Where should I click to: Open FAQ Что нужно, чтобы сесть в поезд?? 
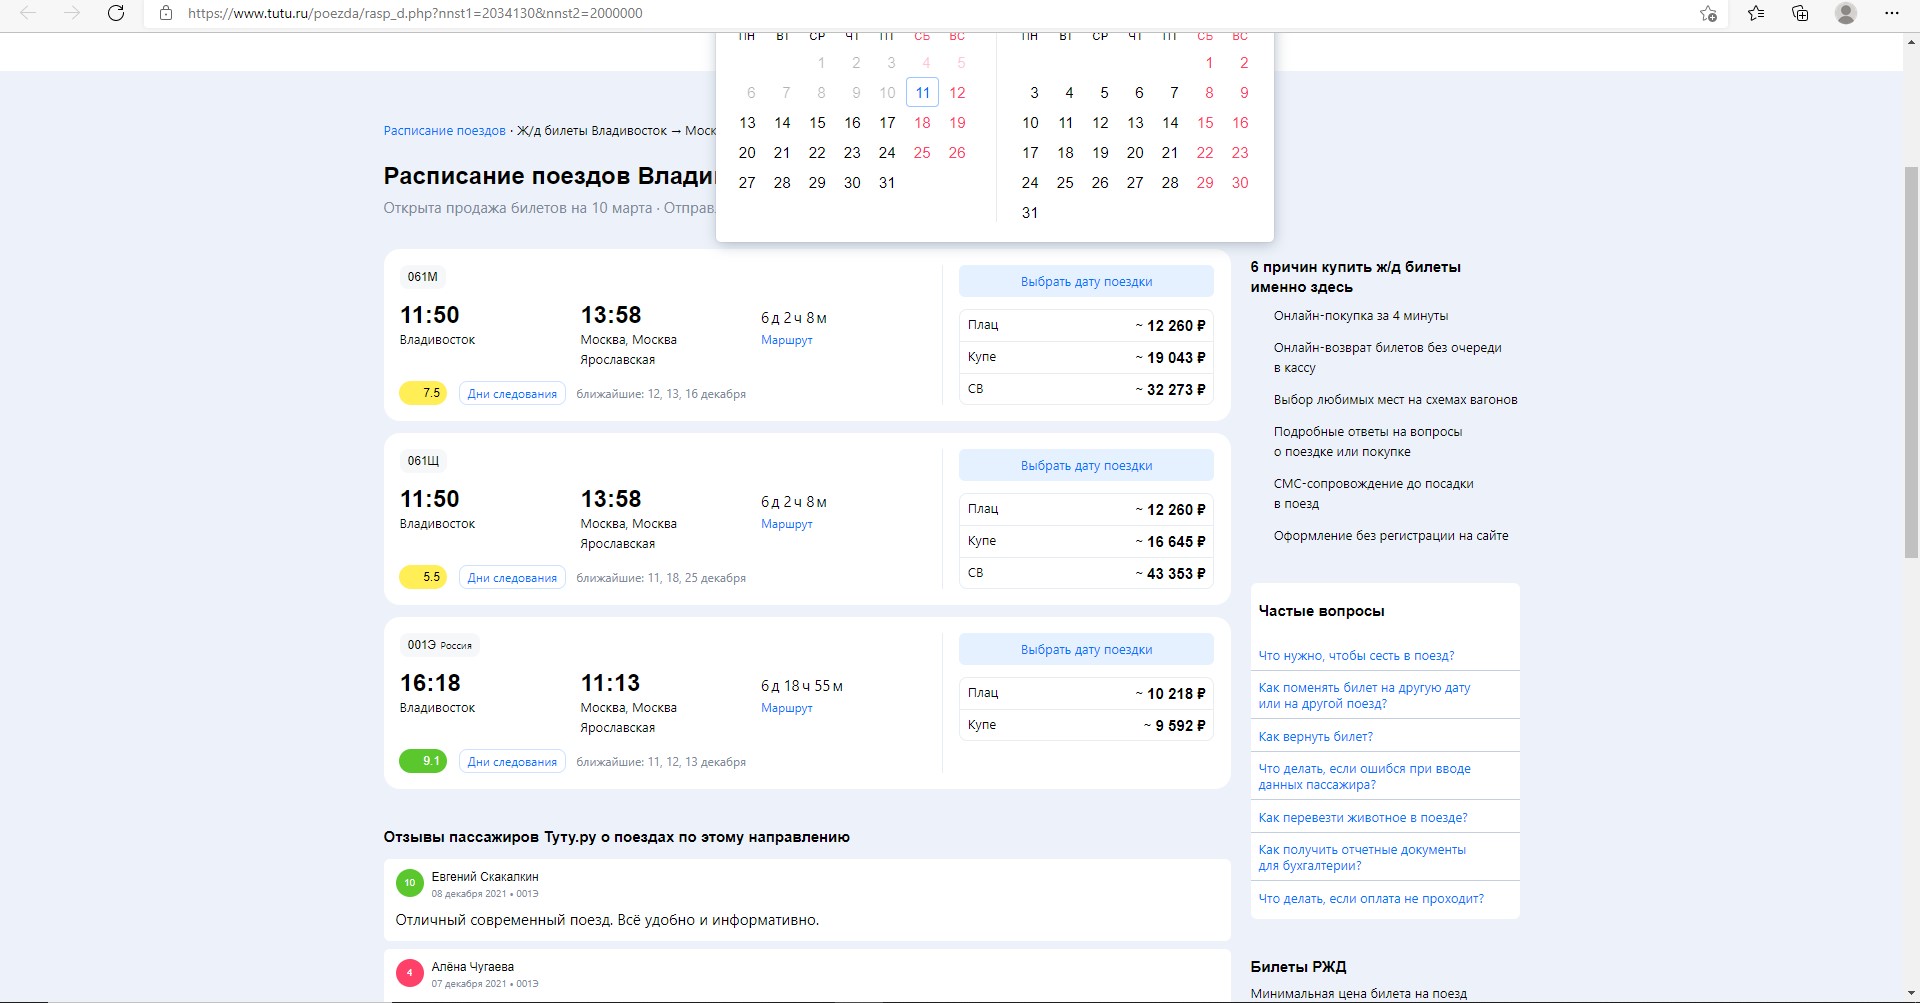tap(1356, 656)
